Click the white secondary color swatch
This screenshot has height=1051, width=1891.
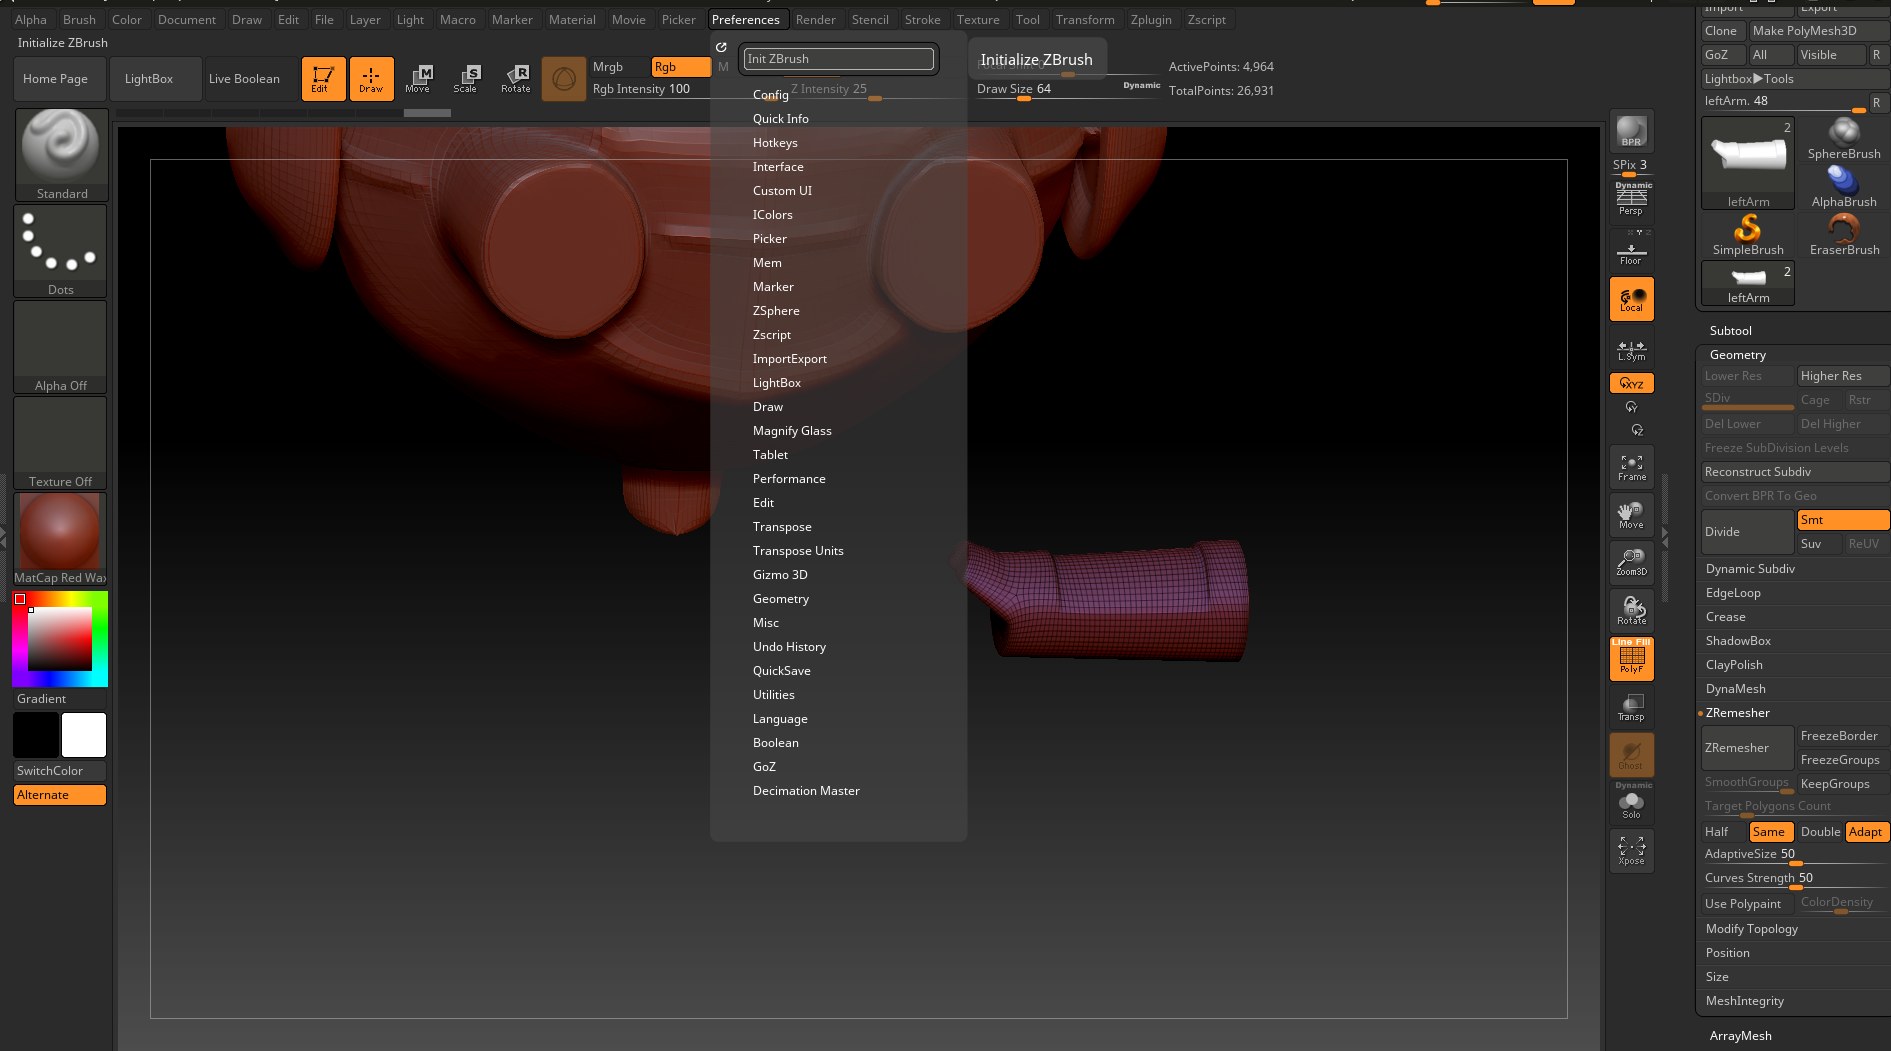[x=84, y=735]
